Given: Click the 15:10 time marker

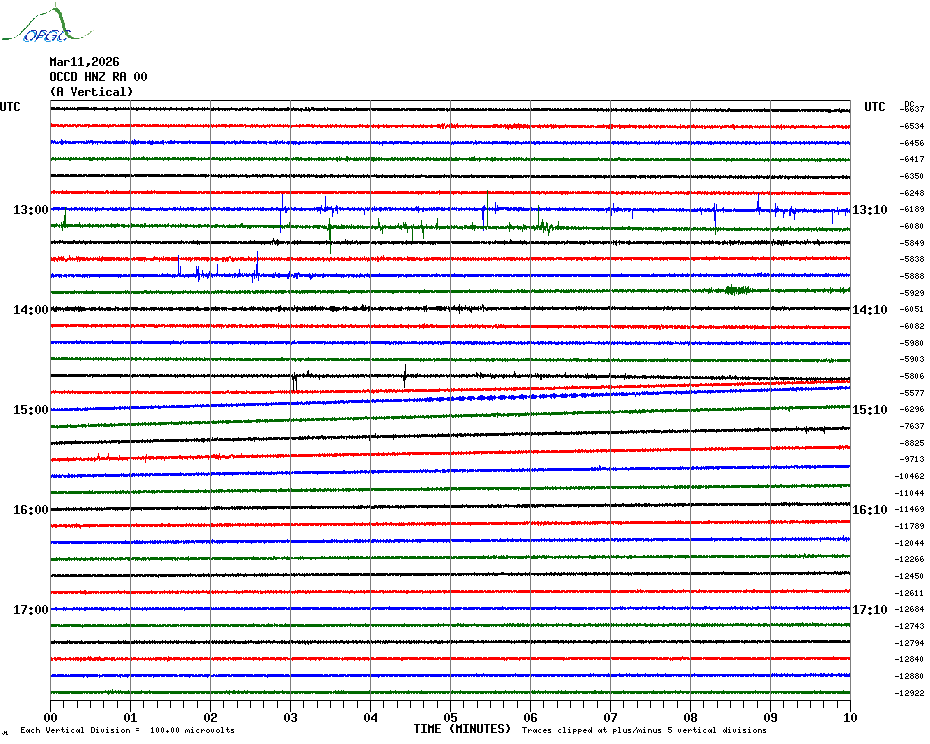Looking at the screenshot, I should 869,410.
